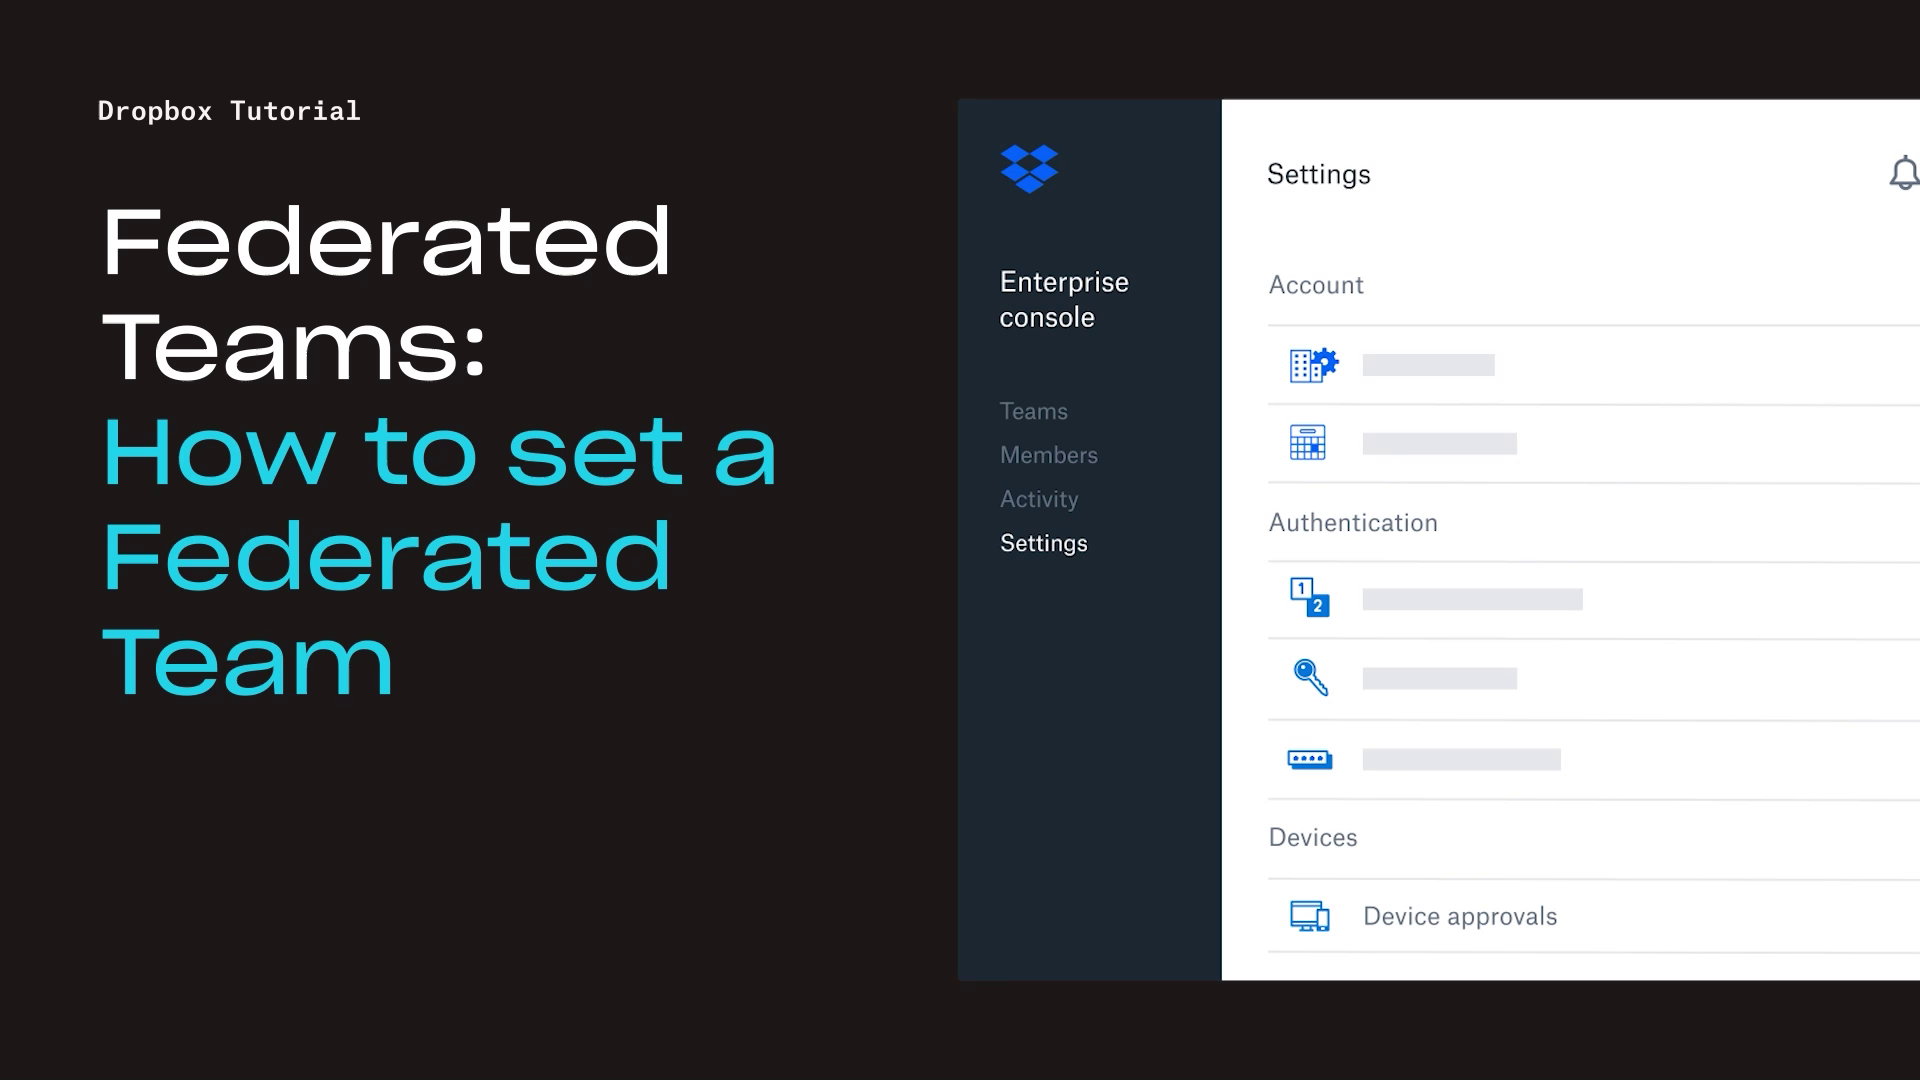
Task: Select the keyboard/password authentication icon
Action: coord(1309,758)
